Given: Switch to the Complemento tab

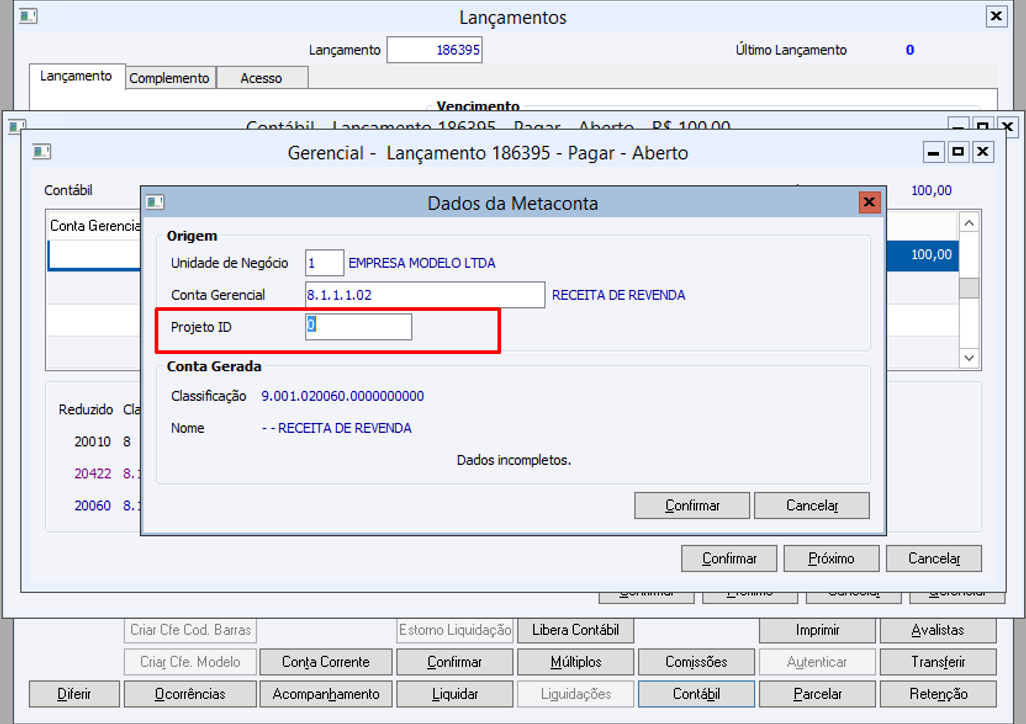Looking at the screenshot, I should (x=169, y=78).
